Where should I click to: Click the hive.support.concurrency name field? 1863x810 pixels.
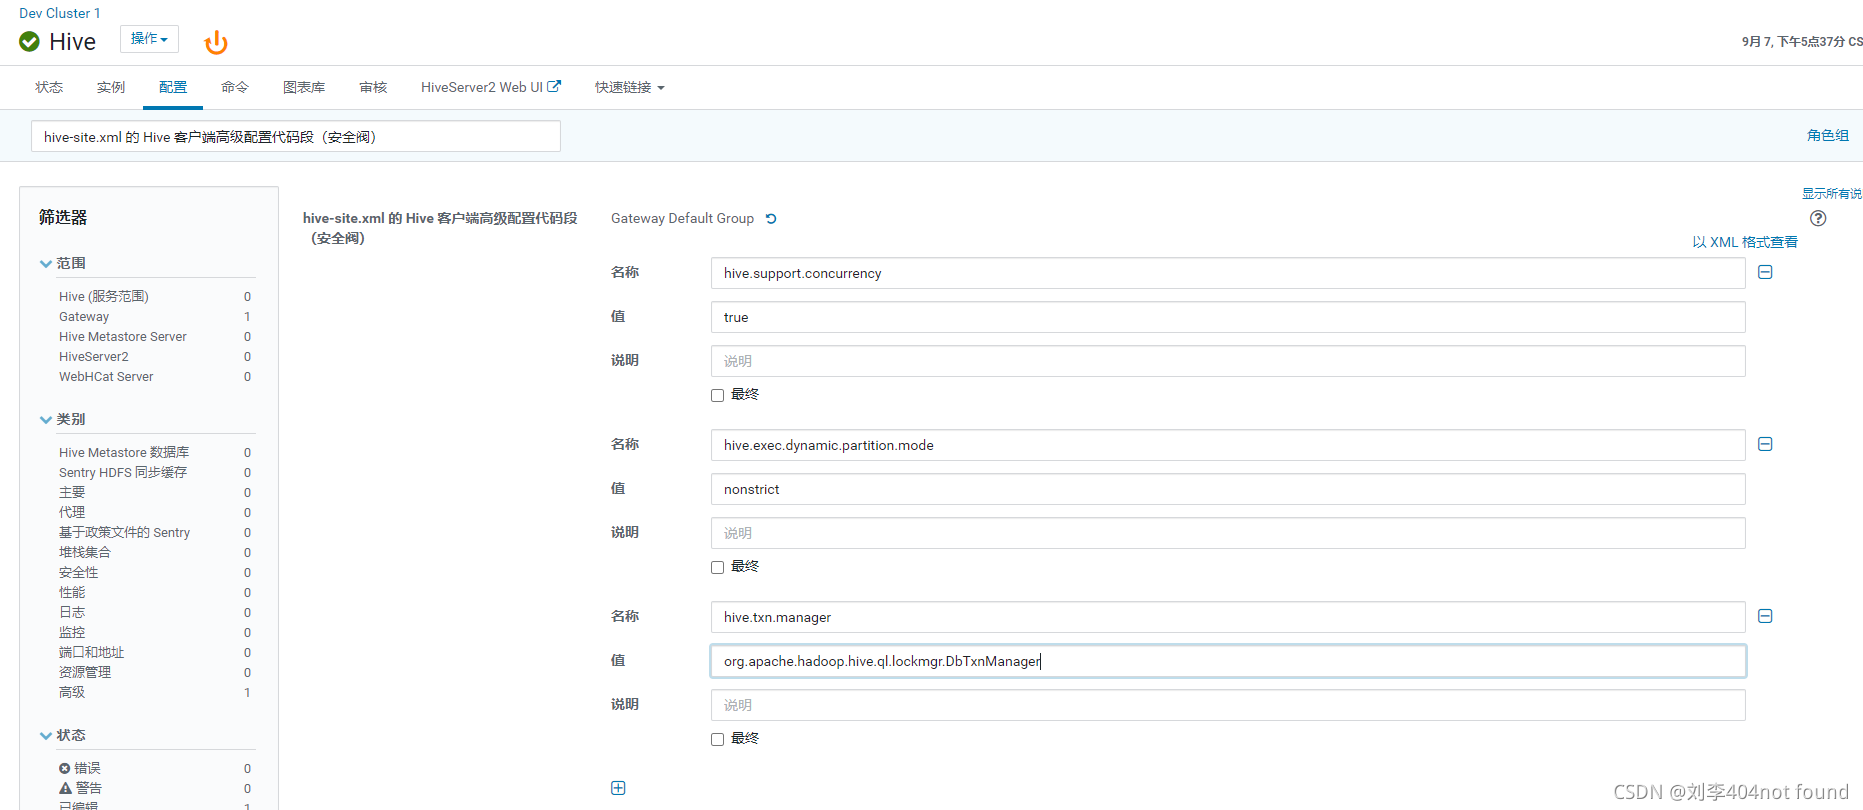pos(1228,273)
